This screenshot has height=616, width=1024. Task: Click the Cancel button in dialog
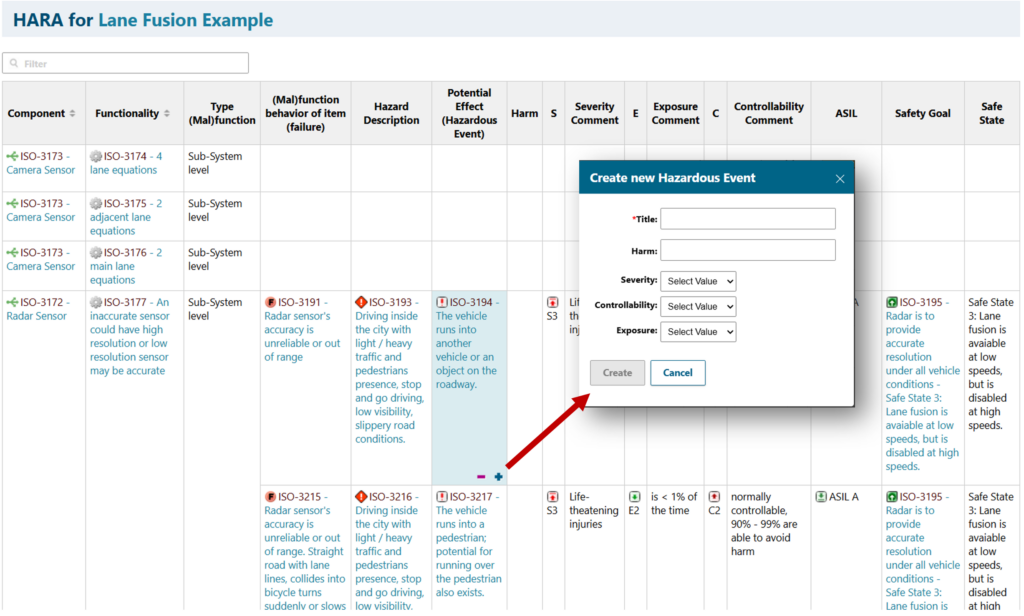click(x=678, y=373)
